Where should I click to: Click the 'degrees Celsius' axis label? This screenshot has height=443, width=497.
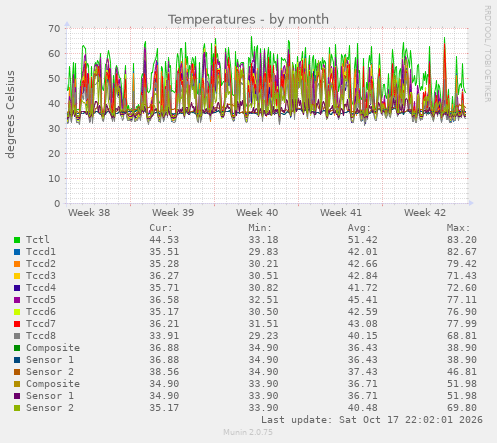click(10, 114)
